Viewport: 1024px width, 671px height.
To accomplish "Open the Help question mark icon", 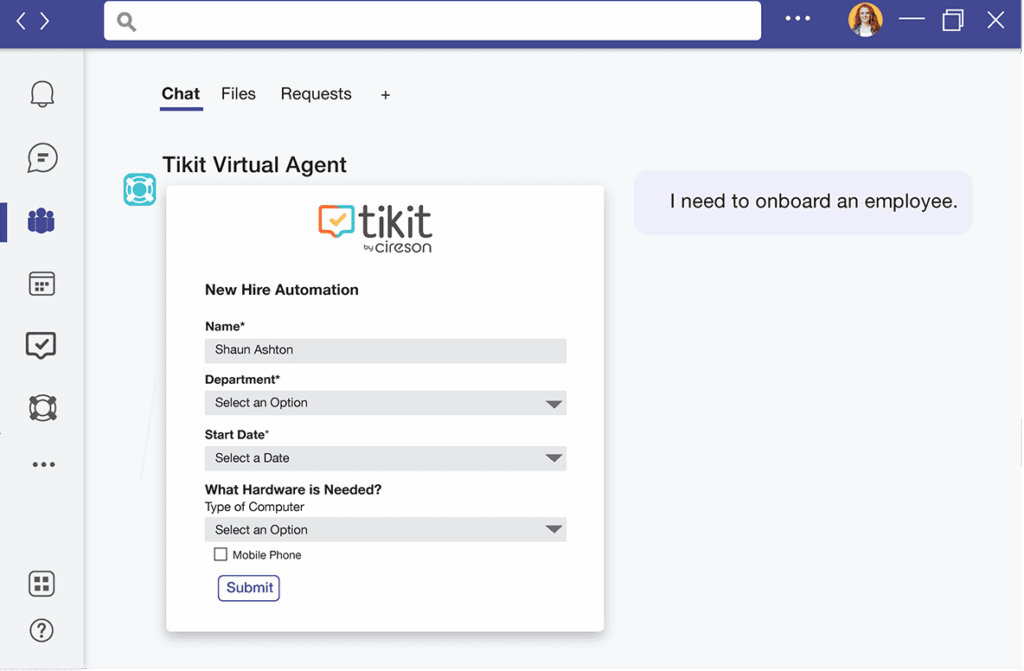I will tap(42, 630).
